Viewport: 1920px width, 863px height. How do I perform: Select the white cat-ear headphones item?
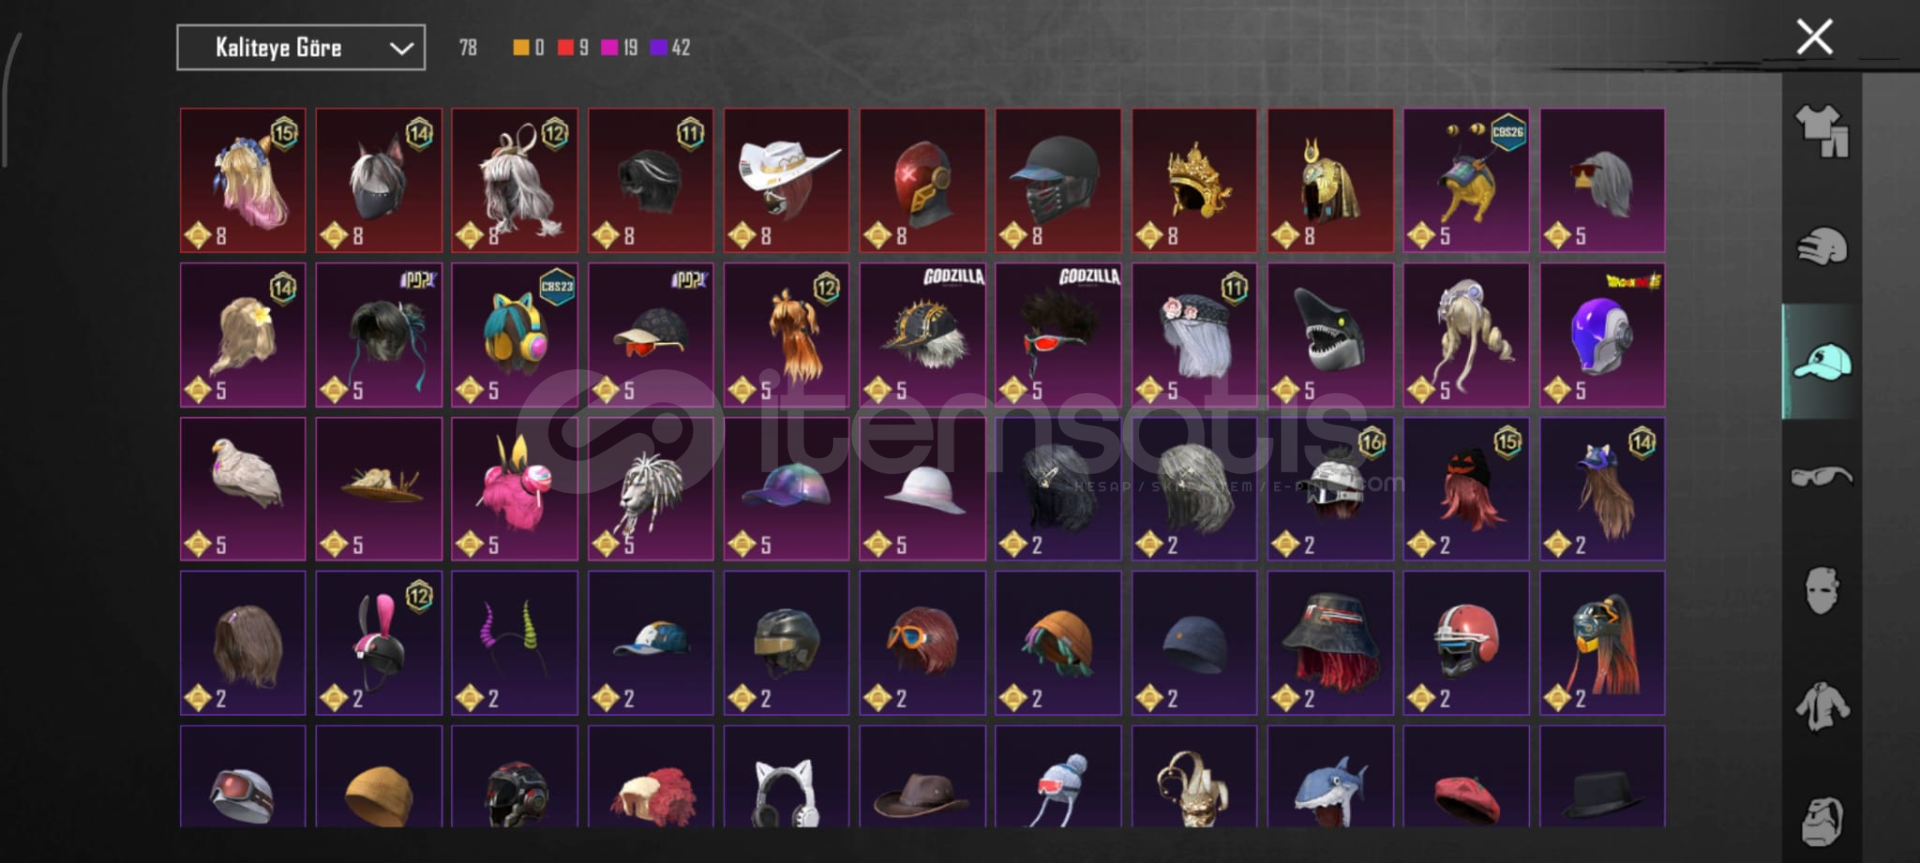coord(787,778)
